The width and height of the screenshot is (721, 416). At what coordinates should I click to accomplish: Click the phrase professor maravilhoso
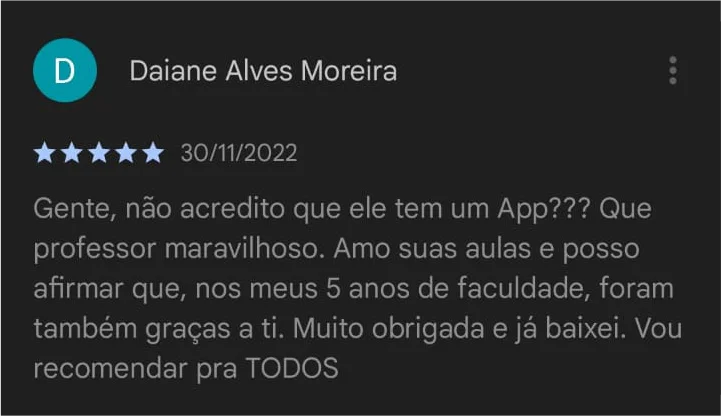(176, 250)
